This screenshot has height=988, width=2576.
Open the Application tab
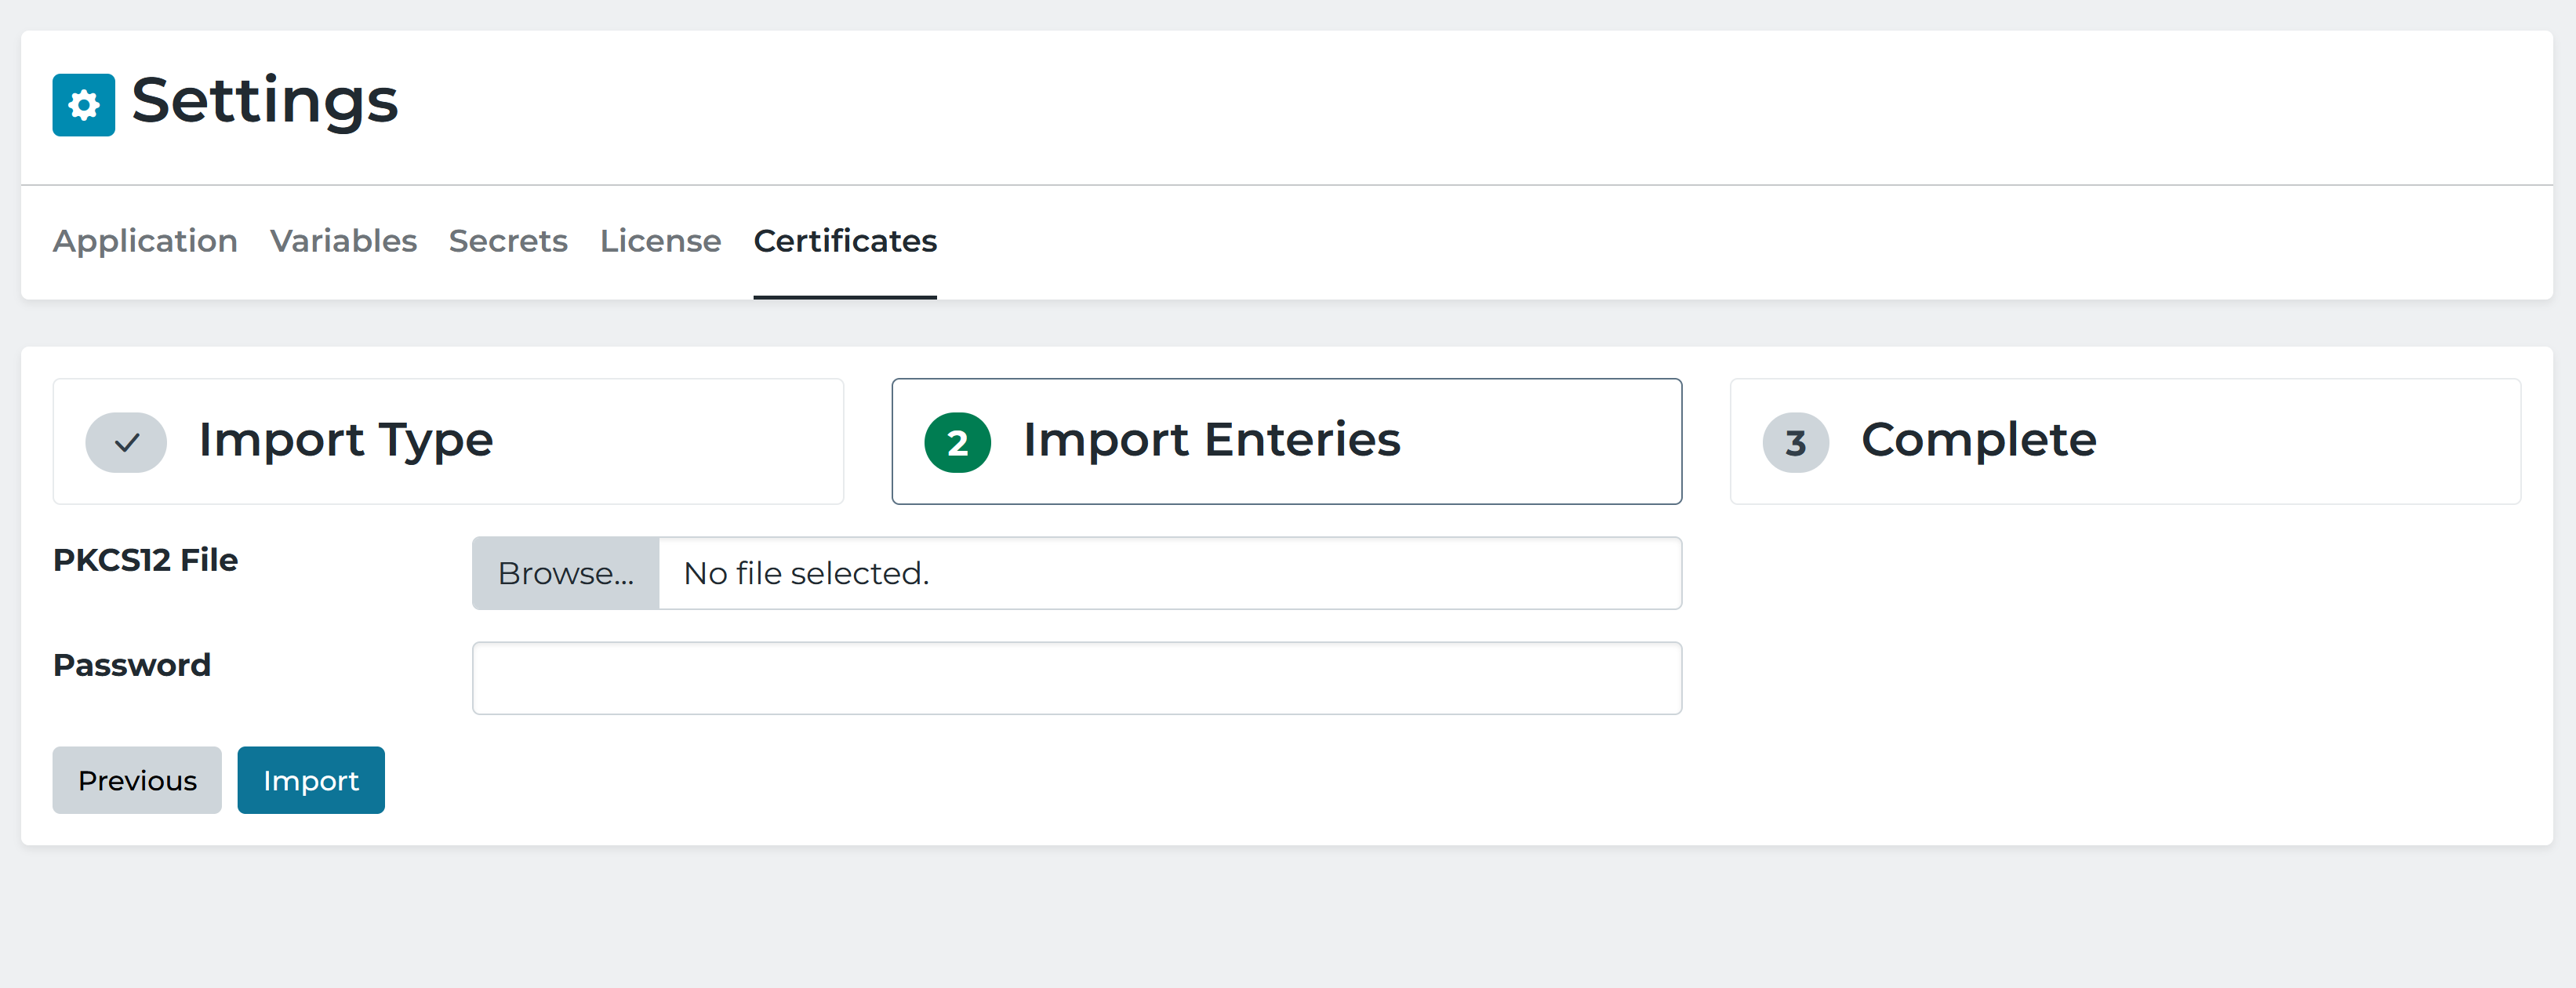click(145, 241)
